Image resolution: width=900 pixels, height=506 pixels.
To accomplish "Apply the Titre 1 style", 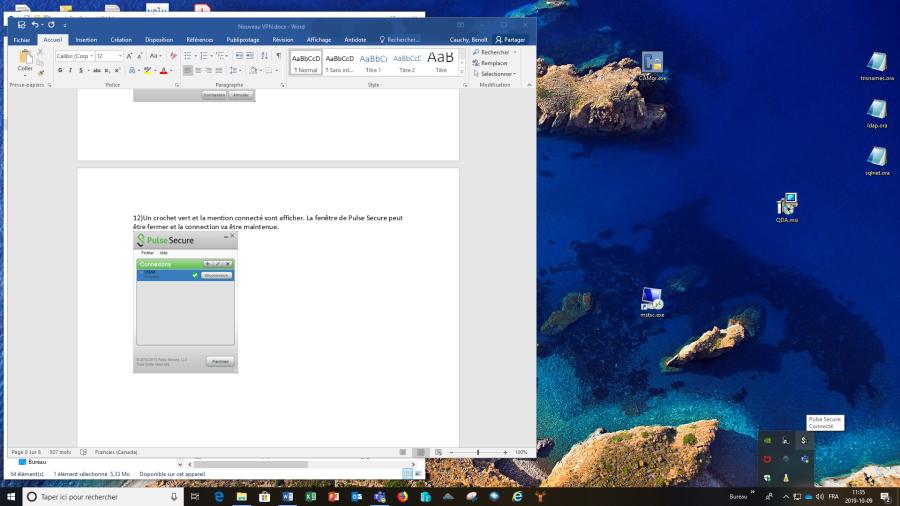I will (373, 63).
